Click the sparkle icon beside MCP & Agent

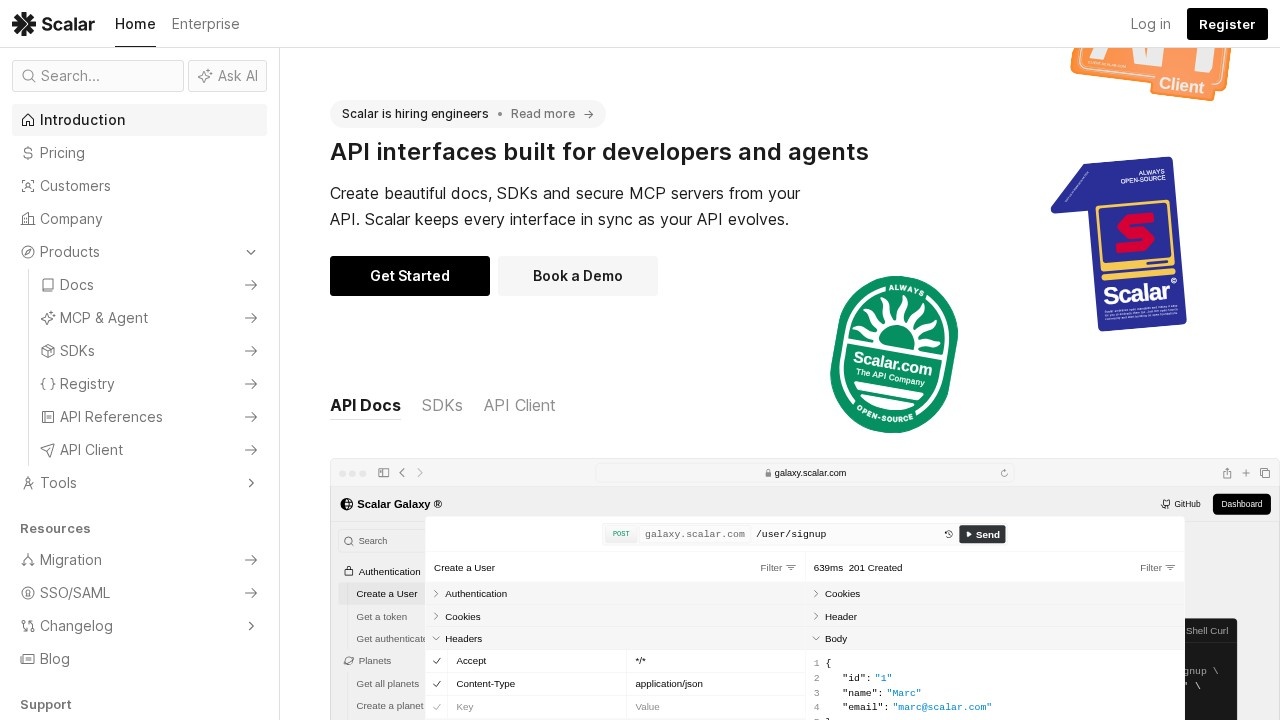(48, 318)
